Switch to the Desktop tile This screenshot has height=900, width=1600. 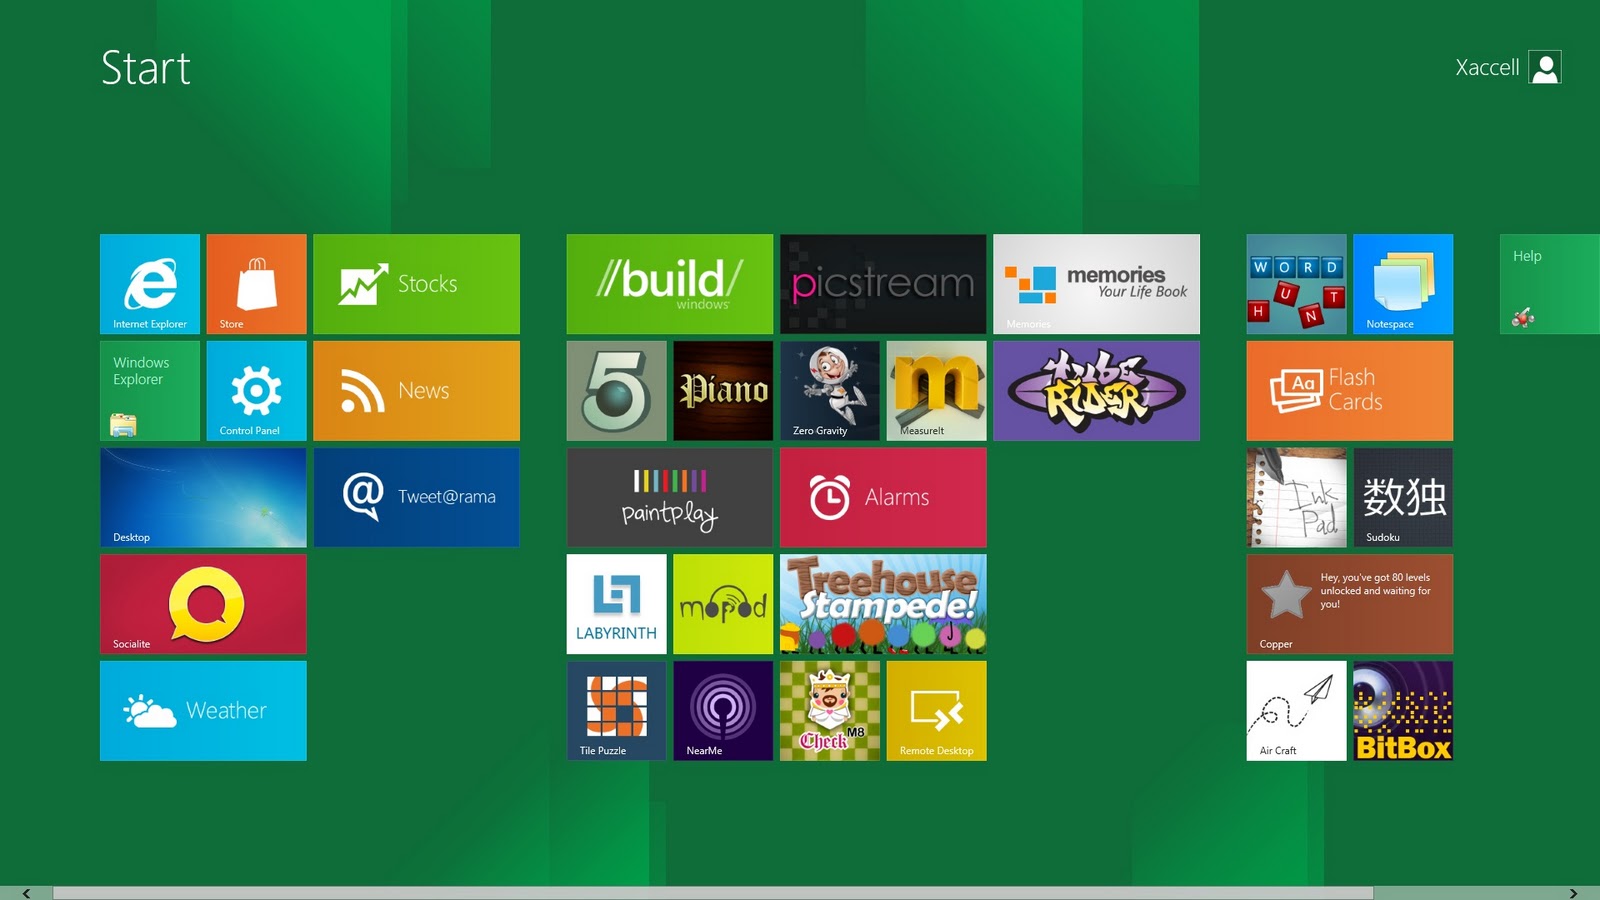coord(202,497)
